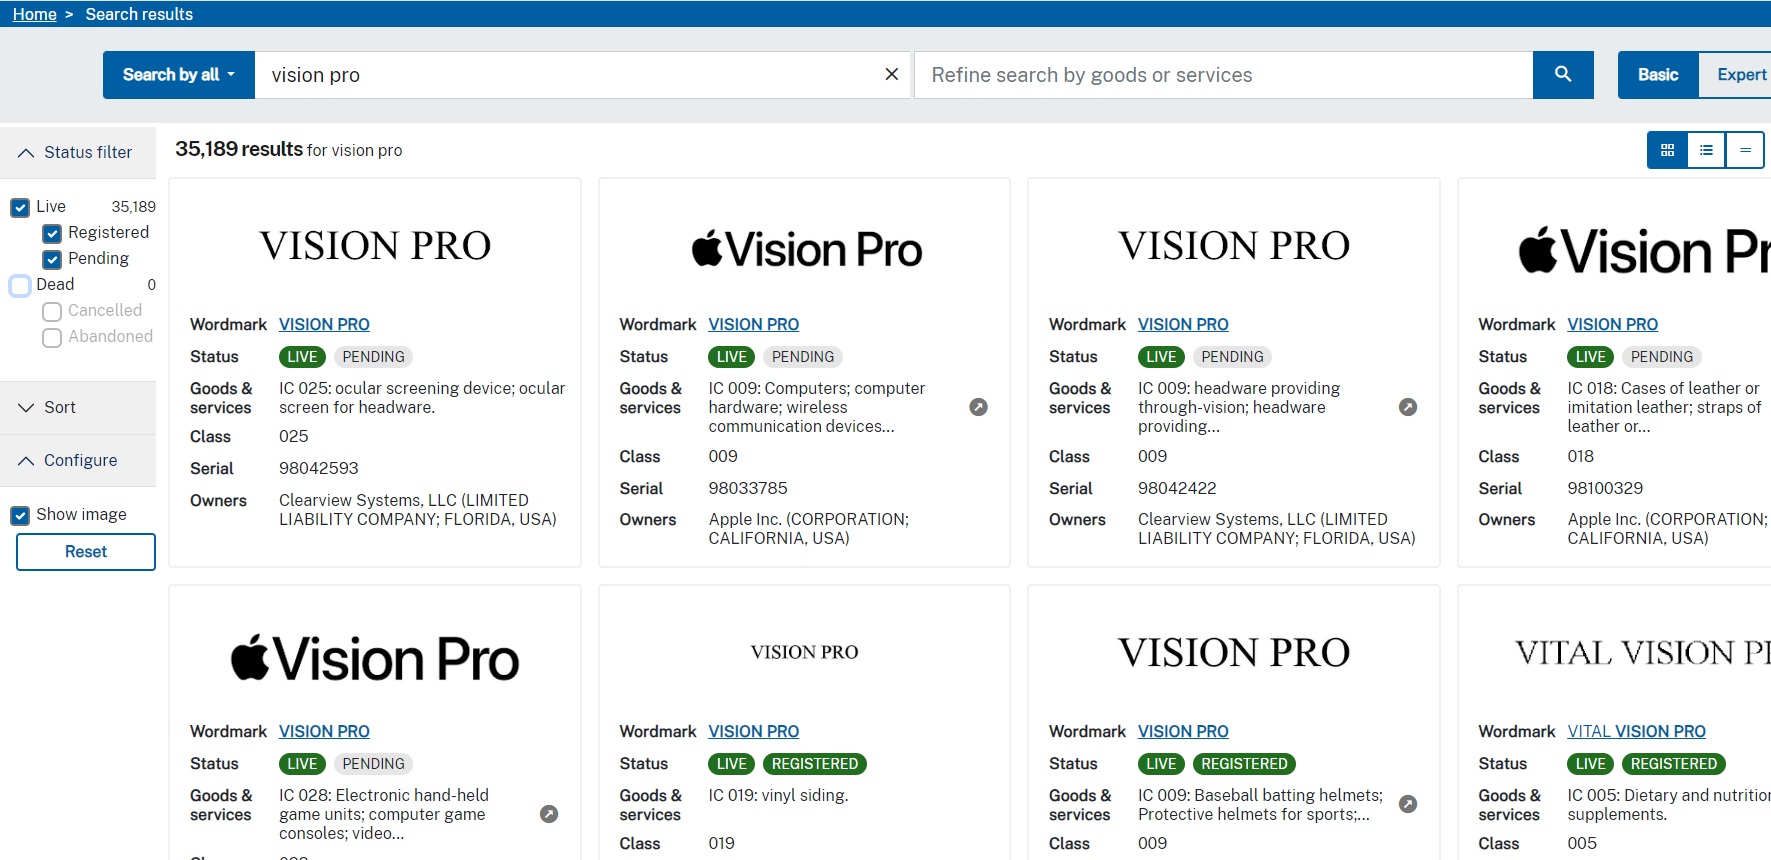1771x860 pixels.
Task: Check the Cancelled filter
Action: [52, 311]
